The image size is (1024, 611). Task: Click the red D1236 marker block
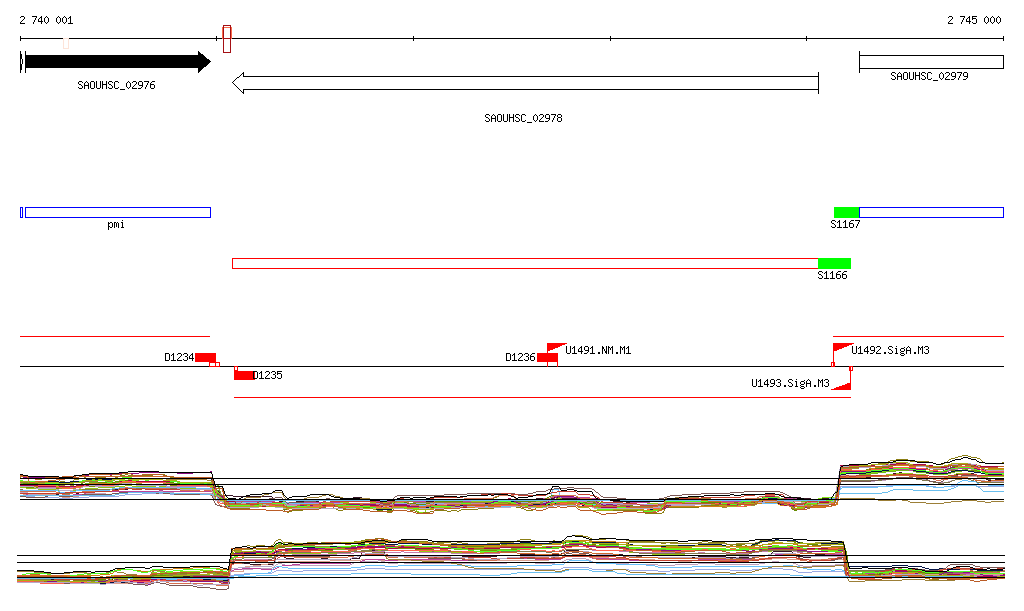tap(547, 358)
